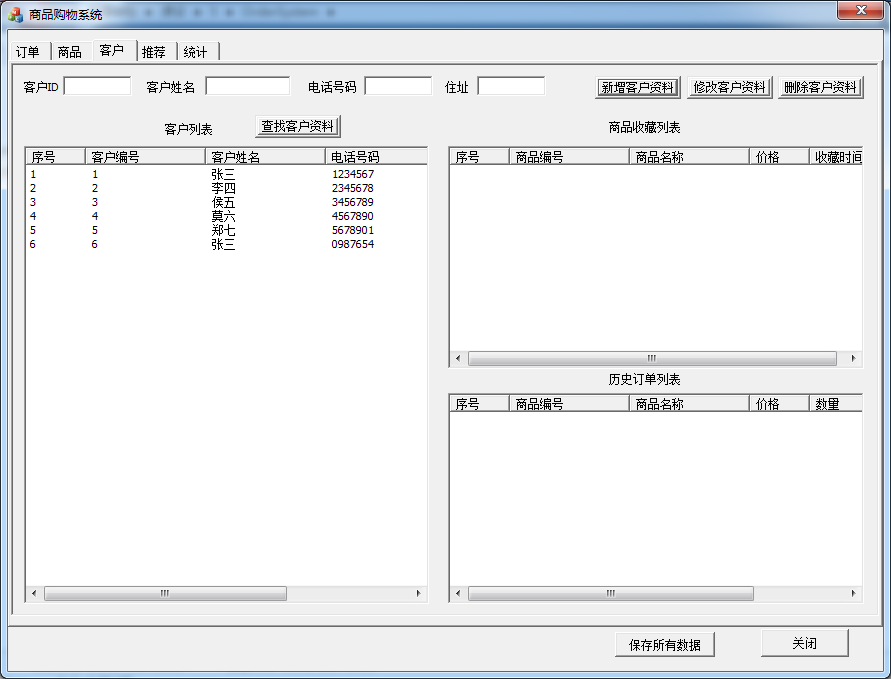Click phone number 3456789 cell
This screenshot has height=679, width=891.
point(353,202)
